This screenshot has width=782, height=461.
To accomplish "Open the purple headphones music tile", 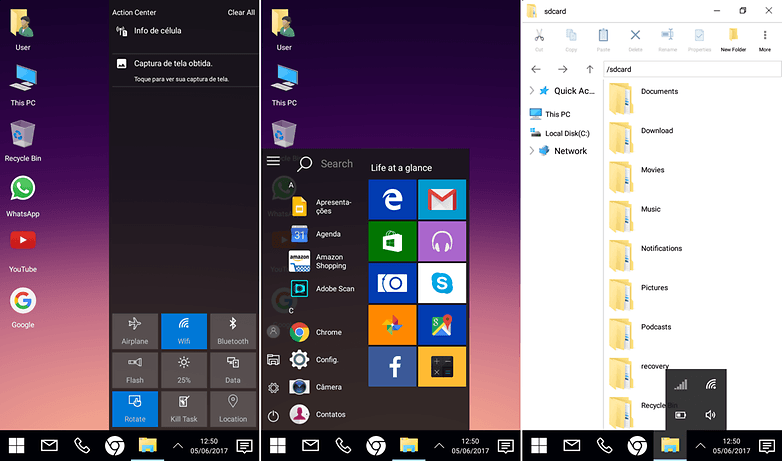I will (442, 241).
